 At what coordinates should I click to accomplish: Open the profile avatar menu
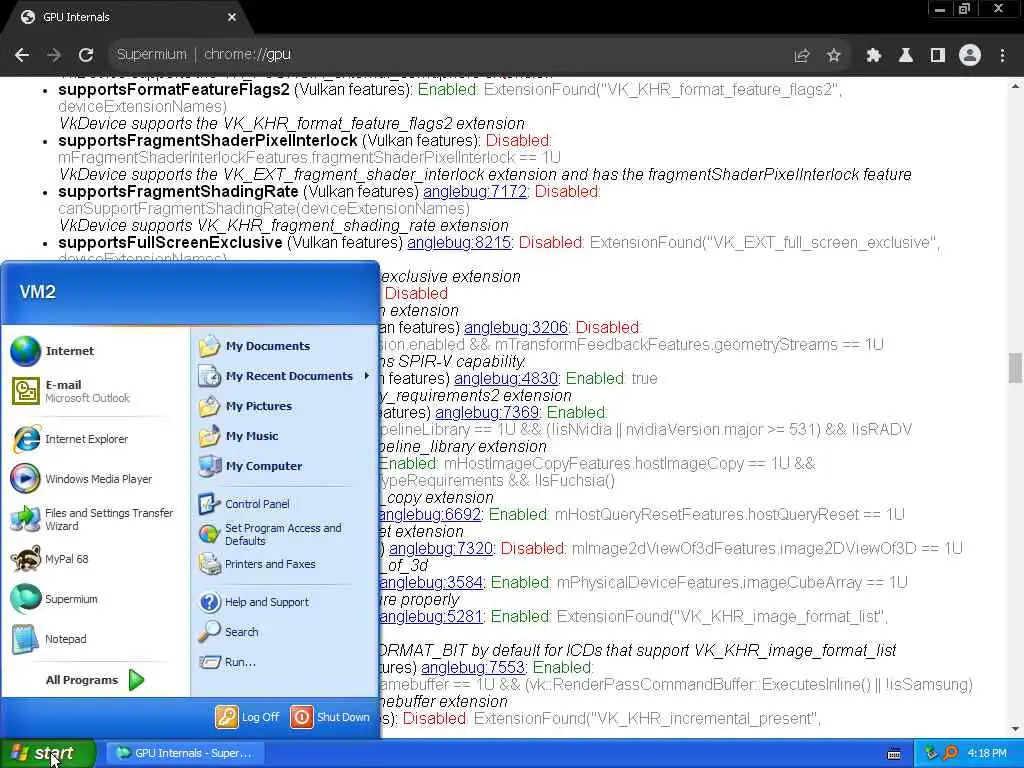click(970, 56)
